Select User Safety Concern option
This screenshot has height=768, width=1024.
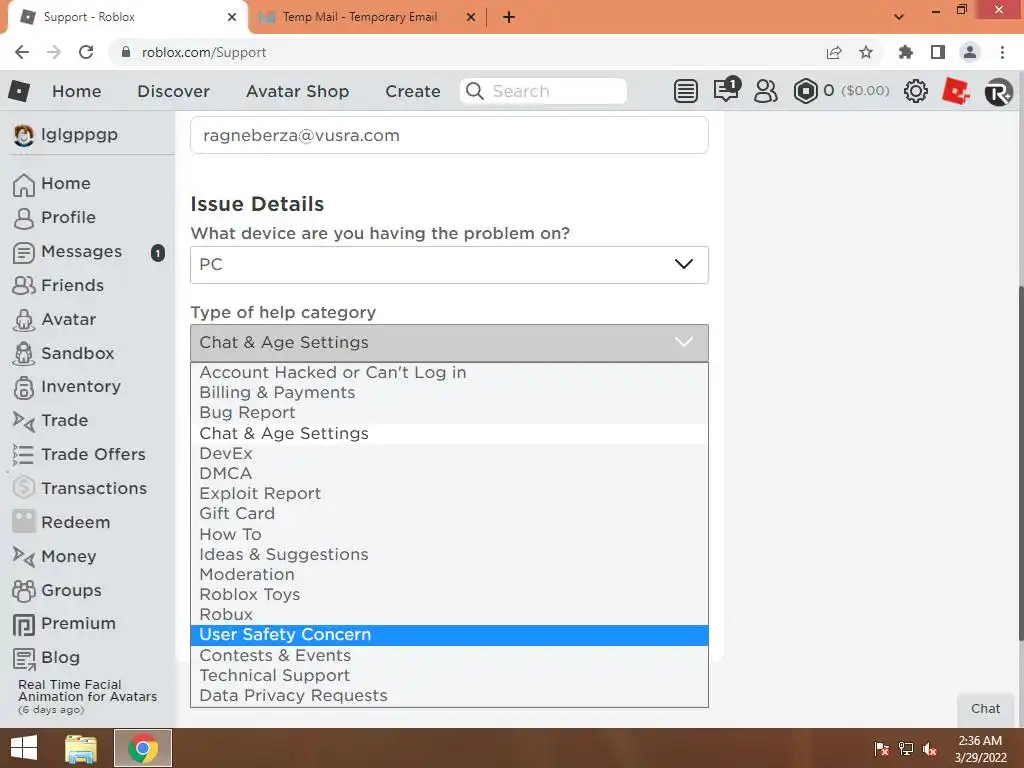coord(449,635)
